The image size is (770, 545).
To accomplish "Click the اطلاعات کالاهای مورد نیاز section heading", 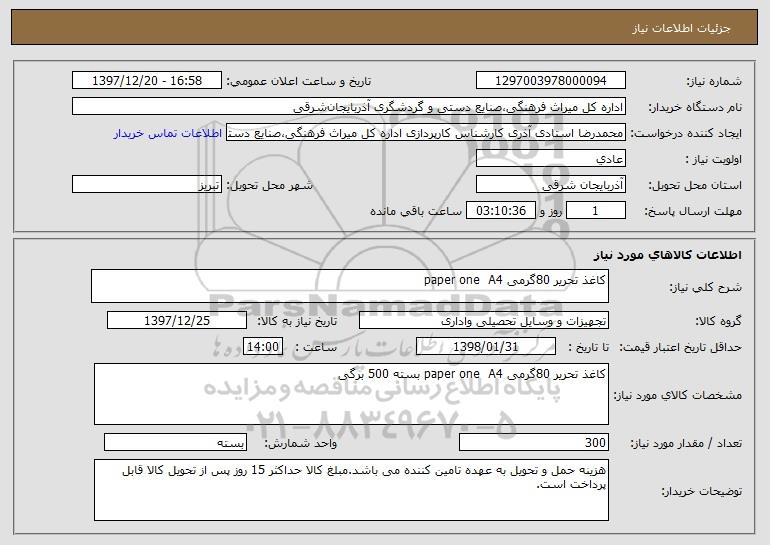I will tap(667, 255).
